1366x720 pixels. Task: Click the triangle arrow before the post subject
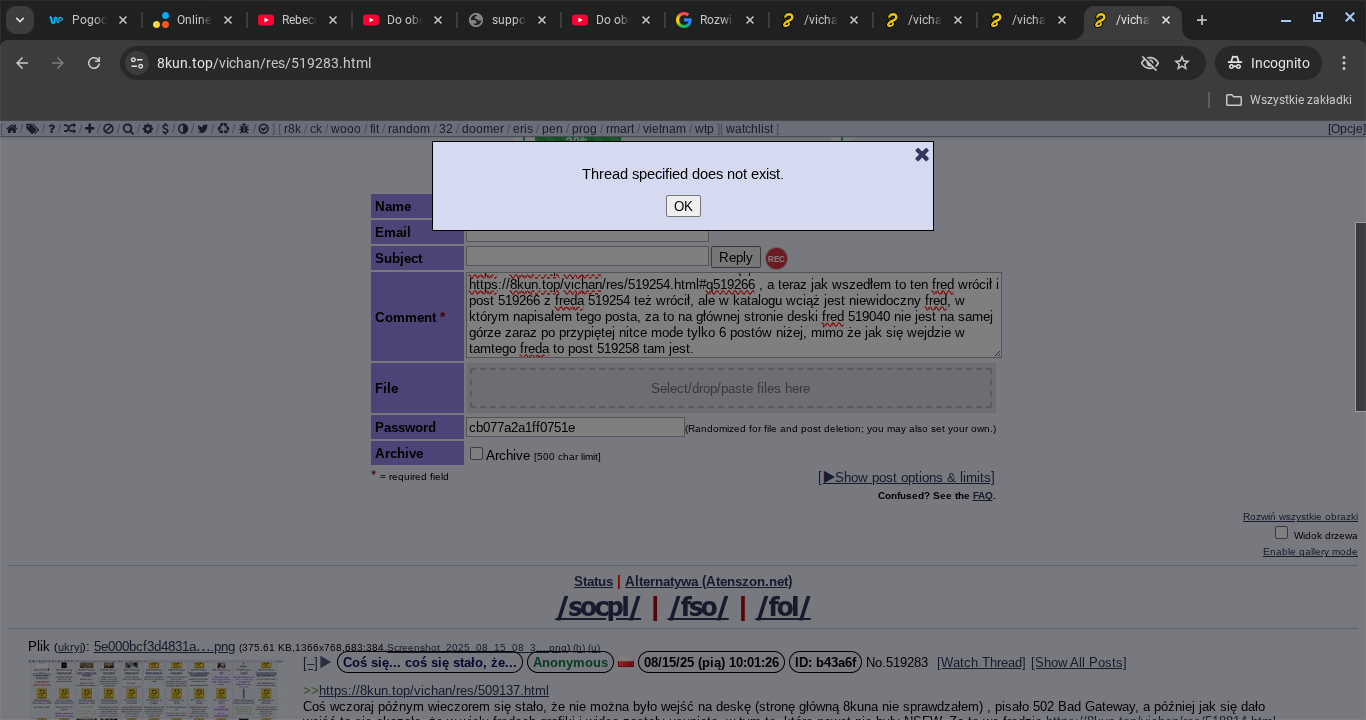coord(326,662)
